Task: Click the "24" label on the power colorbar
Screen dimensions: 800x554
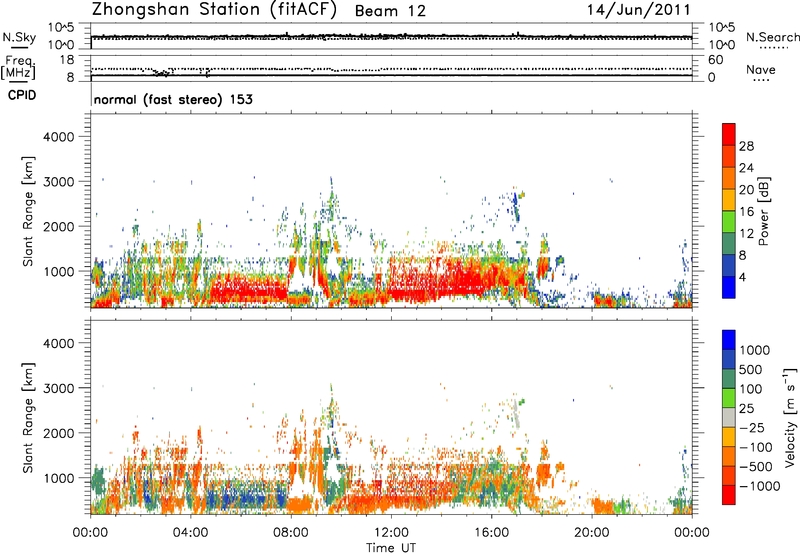Action: [746, 168]
